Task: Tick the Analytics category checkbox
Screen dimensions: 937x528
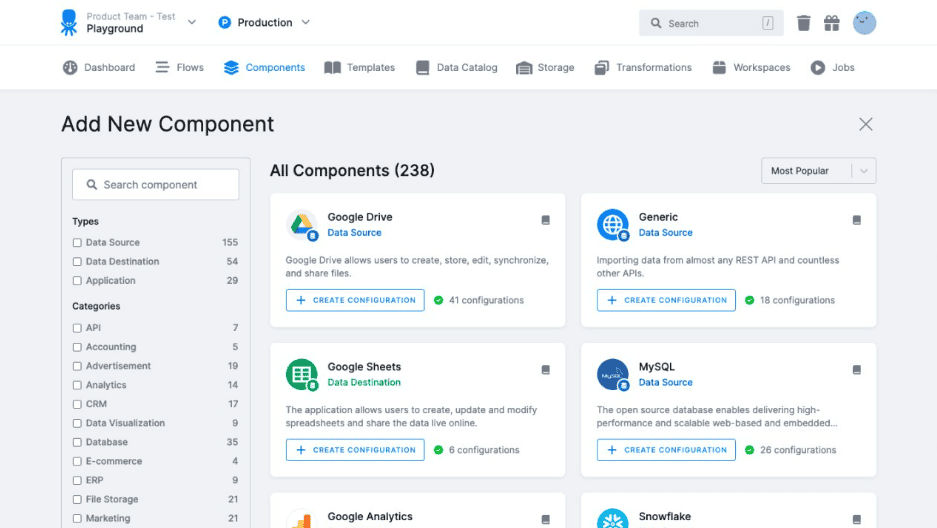Action: (77, 385)
